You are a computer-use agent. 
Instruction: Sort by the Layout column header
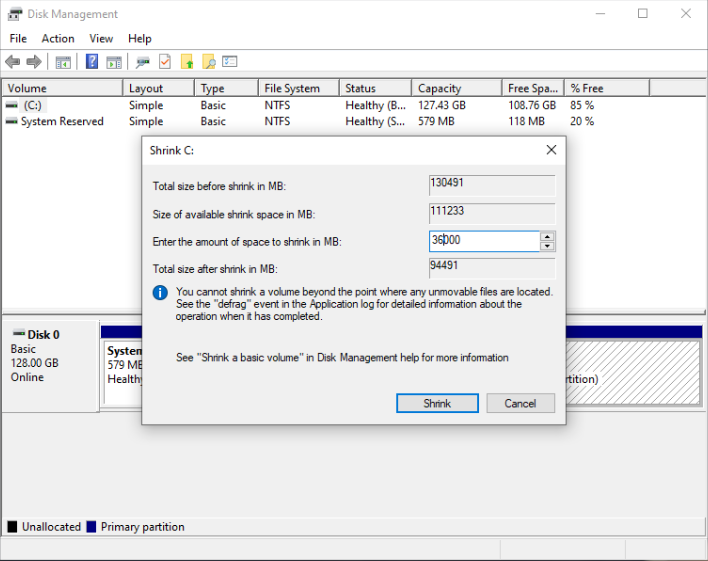(x=158, y=88)
